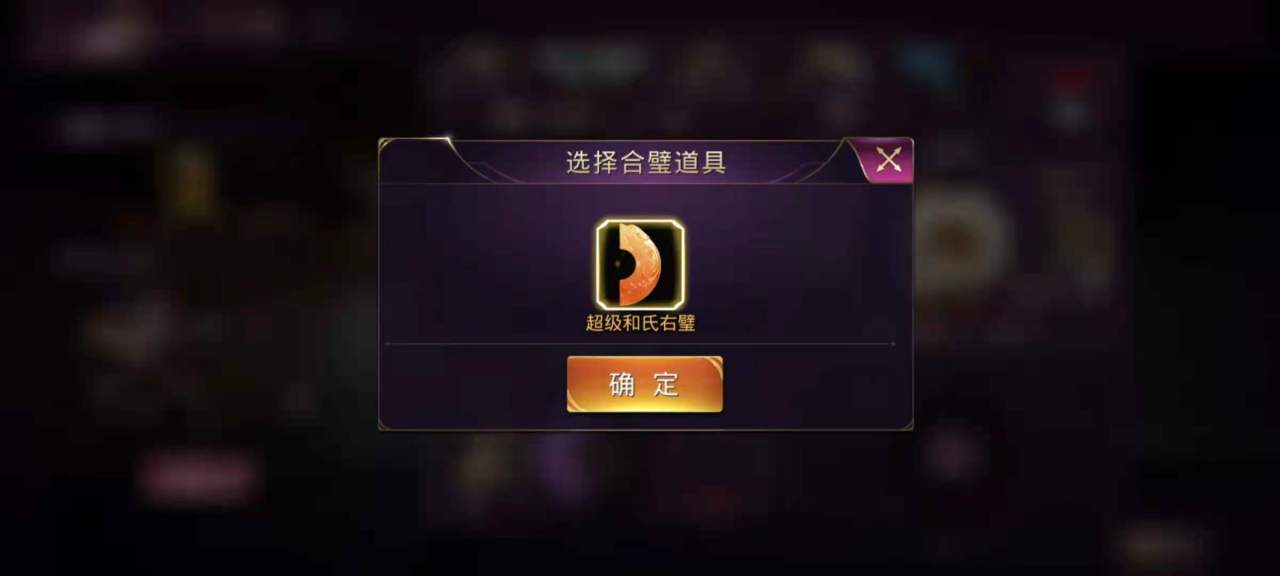The width and height of the screenshot is (1280, 576).
Task: Confirm selection with the 确定 button
Action: (645, 384)
